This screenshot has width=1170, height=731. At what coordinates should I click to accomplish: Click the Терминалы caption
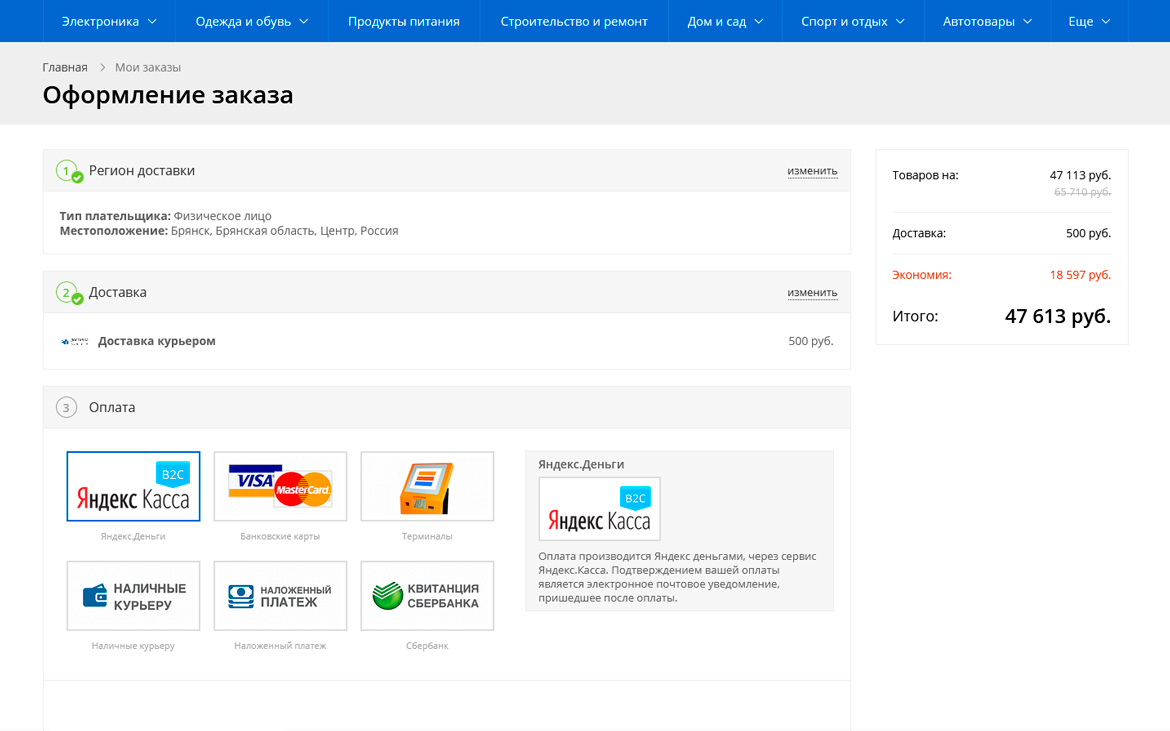pos(427,536)
